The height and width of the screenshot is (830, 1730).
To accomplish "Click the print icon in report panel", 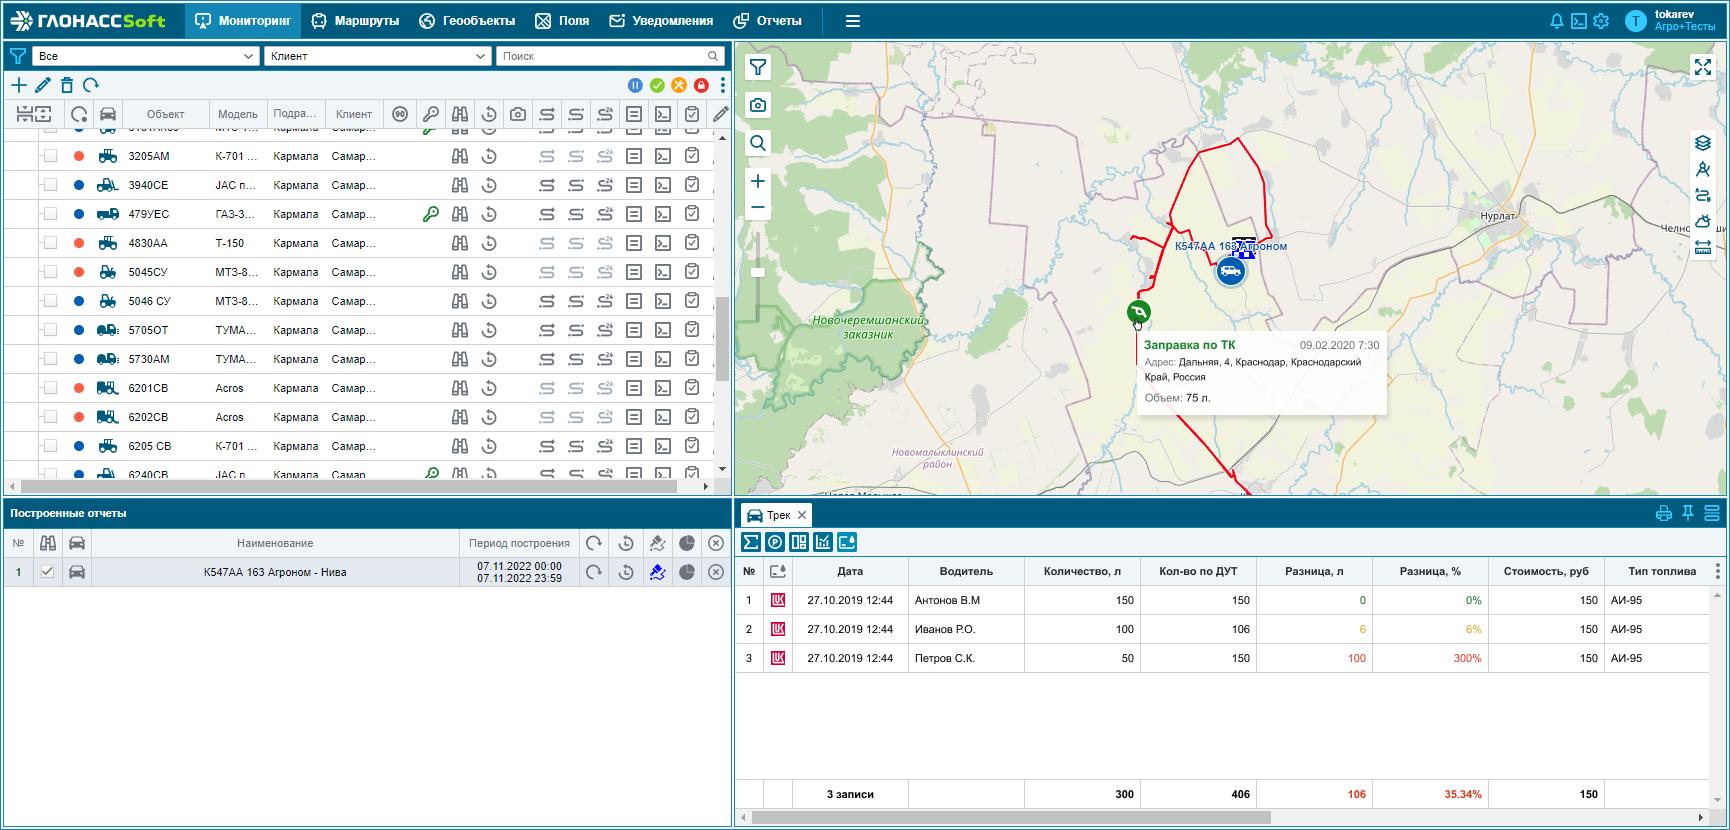I will click(x=1663, y=513).
